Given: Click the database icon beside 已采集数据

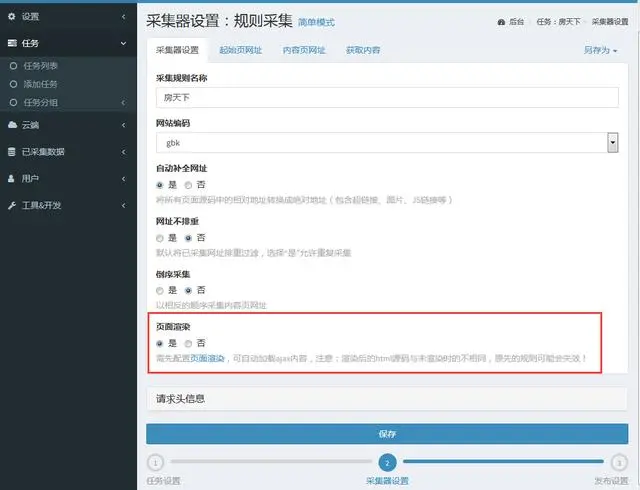Looking at the screenshot, I should point(12,151).
